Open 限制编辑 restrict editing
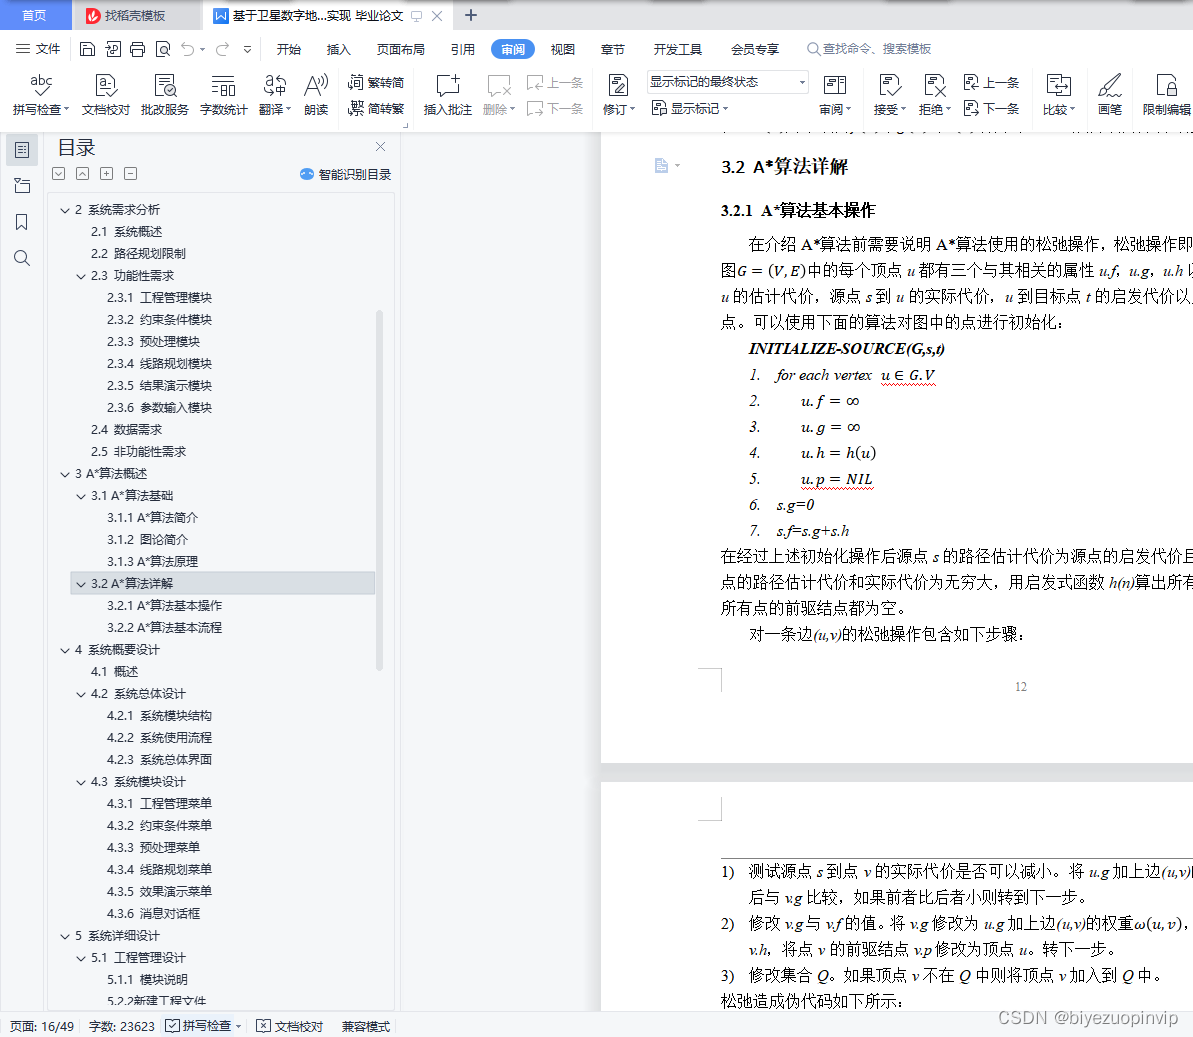1193x1037 pixels. (1166, 95)
